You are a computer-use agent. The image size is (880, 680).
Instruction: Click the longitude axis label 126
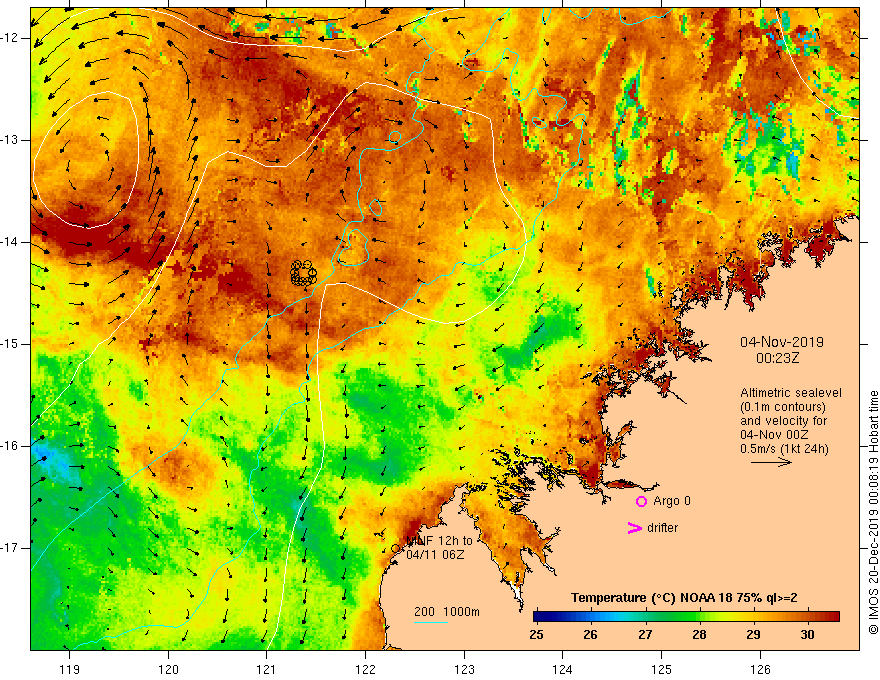pos(760,669)
